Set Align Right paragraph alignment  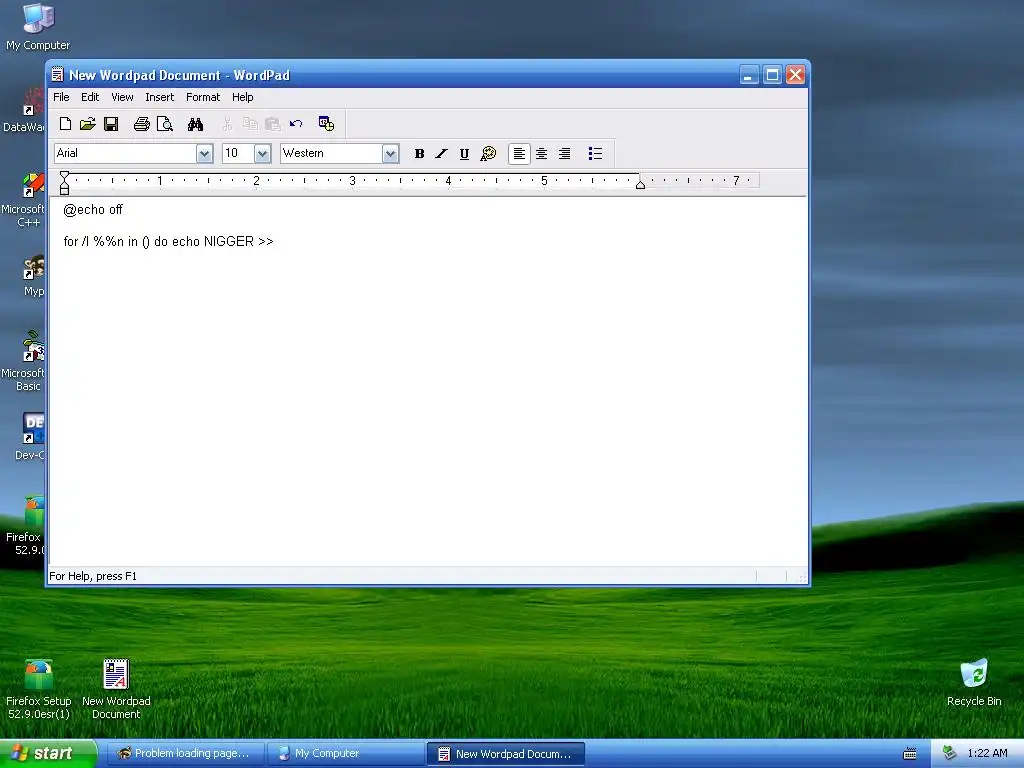pyautogui.click(x=564, y=153)
